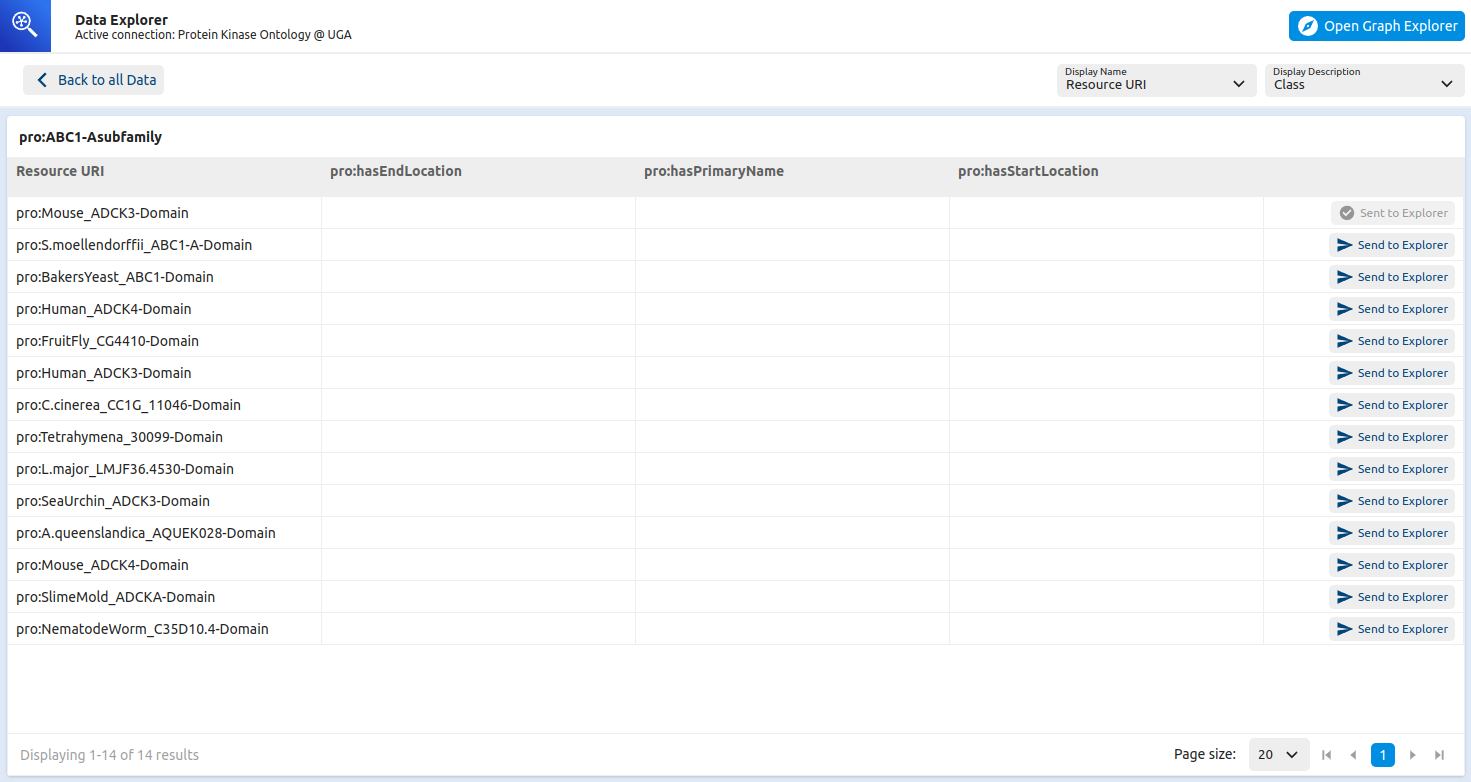The image size is (1471, 782).
Task: Go back to all Data
Action: coord(94,80)
